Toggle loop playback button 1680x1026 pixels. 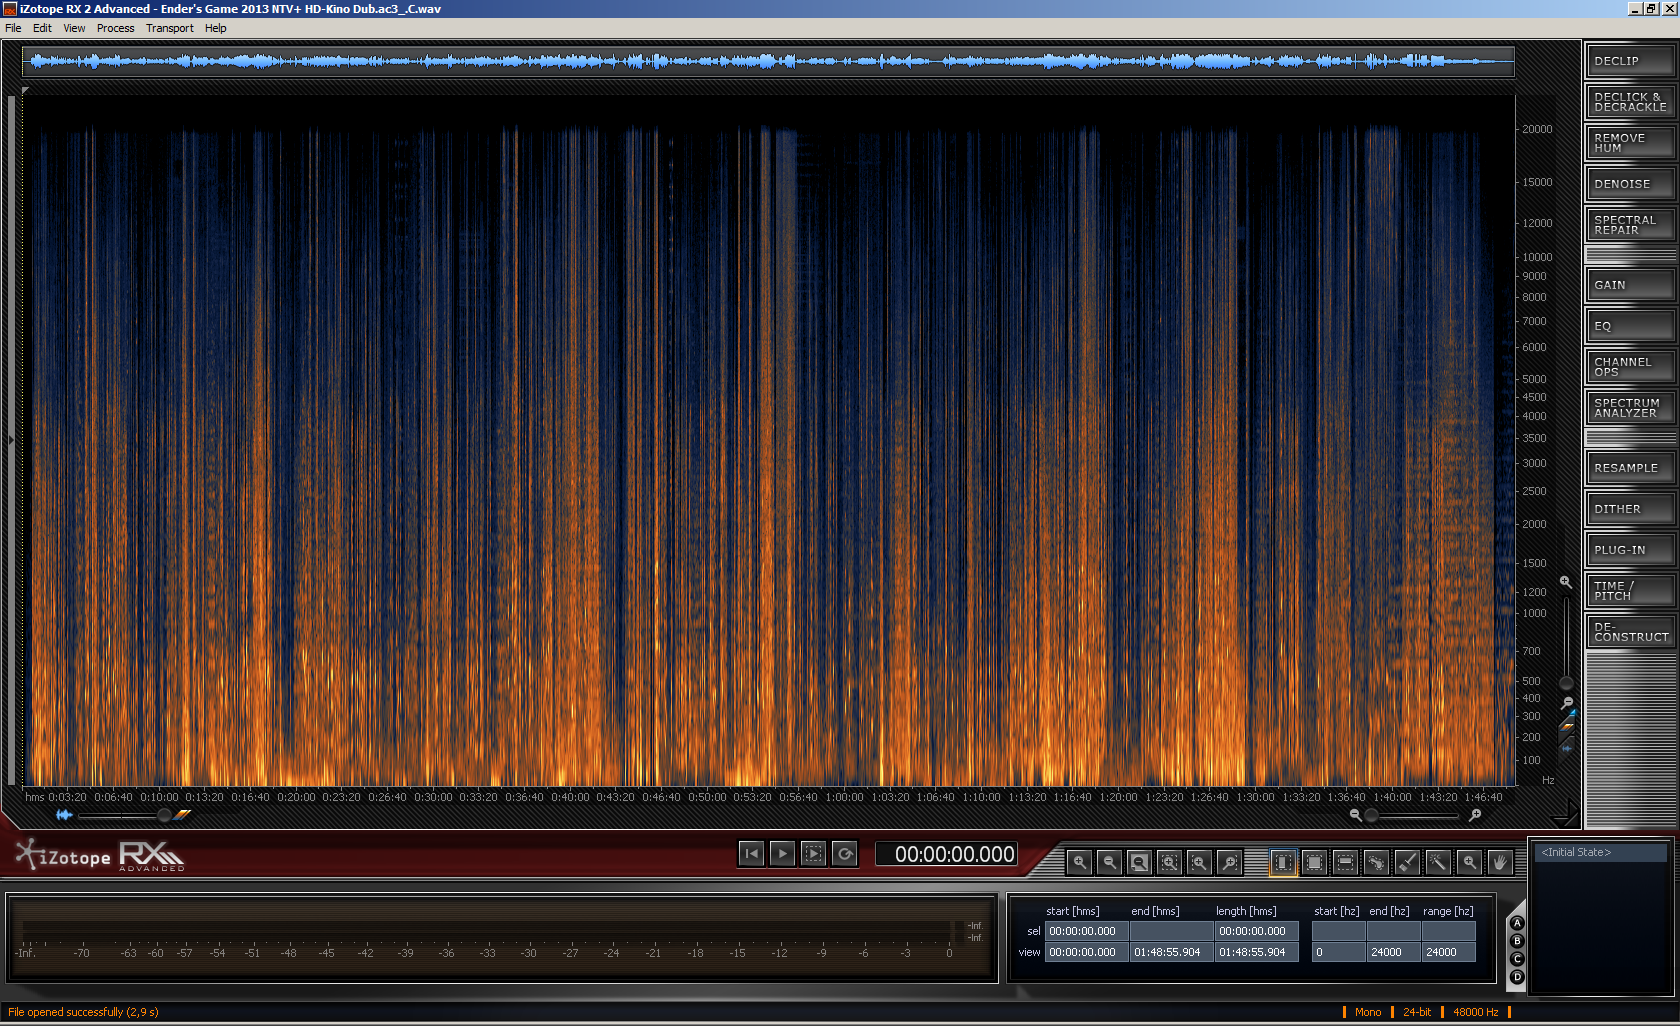click(845, 854)
